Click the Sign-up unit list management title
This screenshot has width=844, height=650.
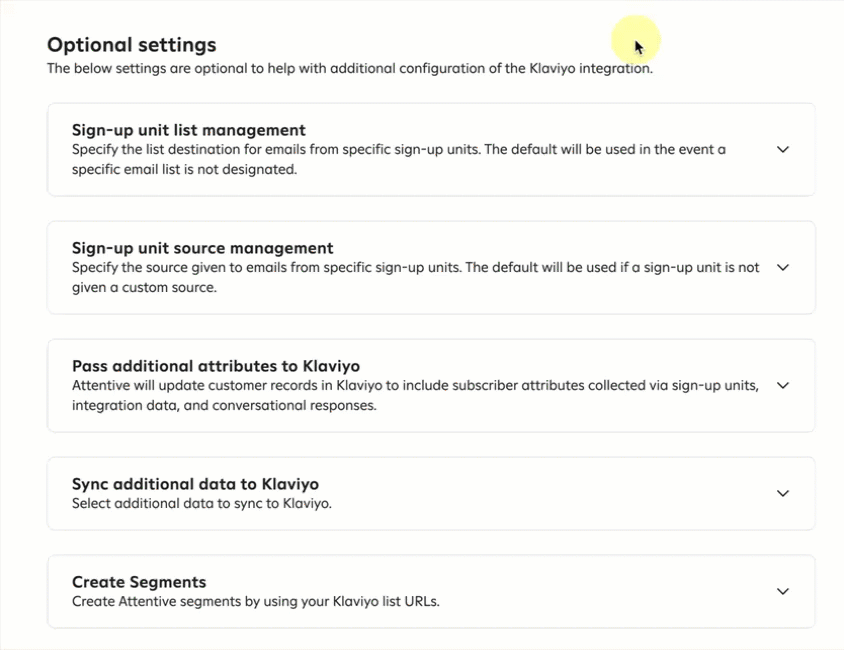(x=188, y=130)
